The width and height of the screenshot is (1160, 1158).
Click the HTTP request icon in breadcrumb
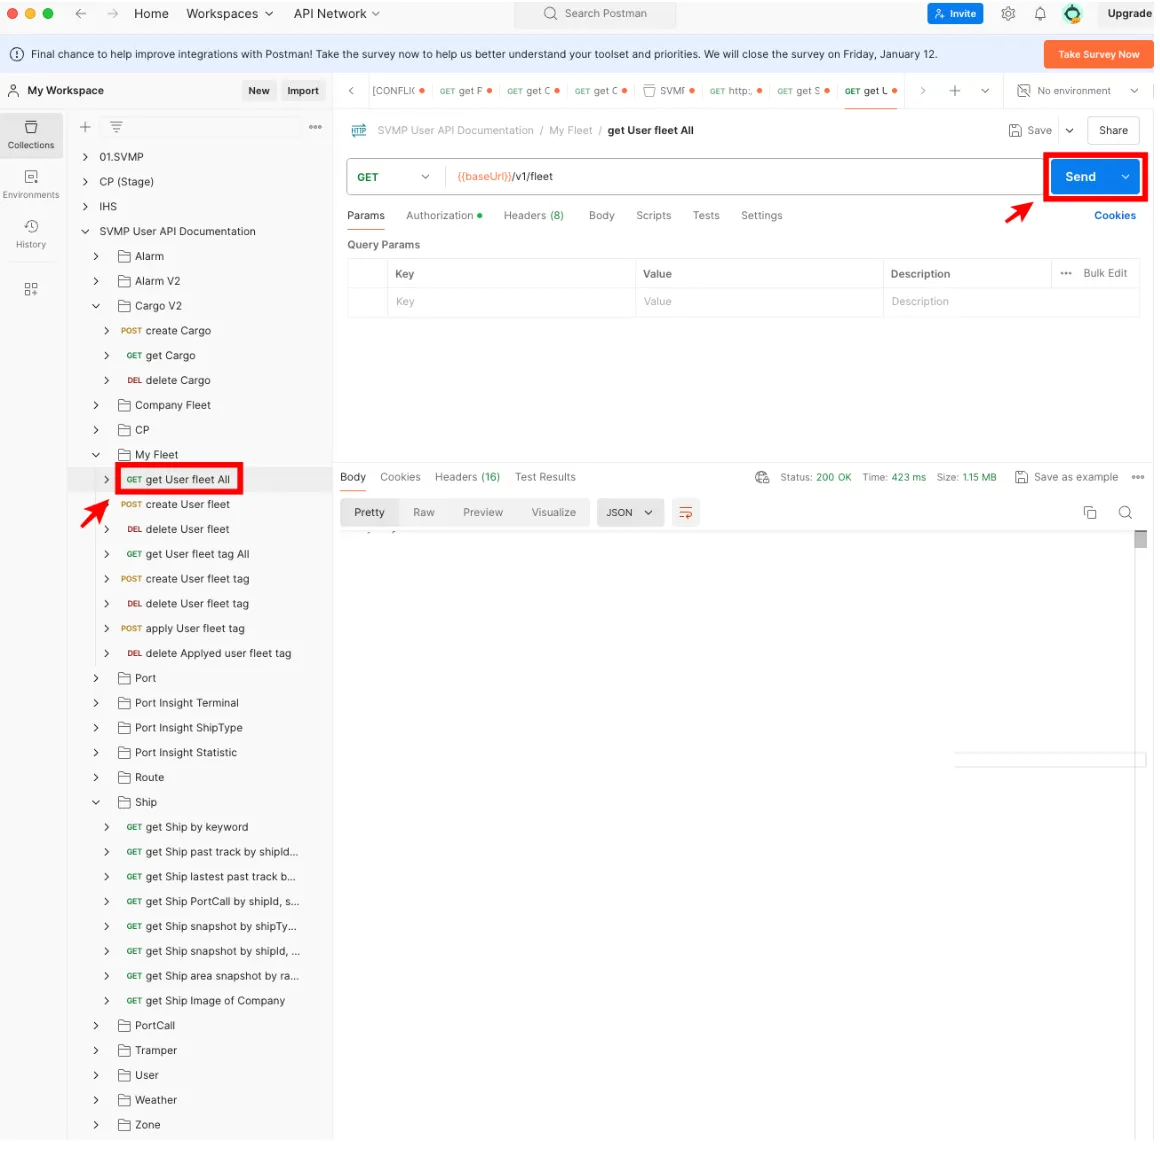tap(360, 131)
